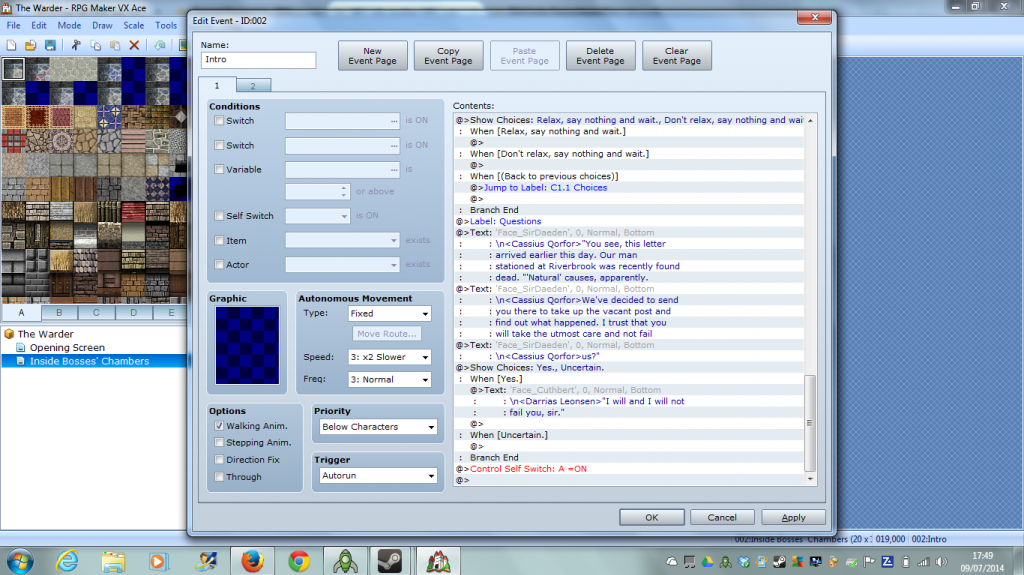This screenshot has height=575, width=1024.
Task: Click the red Delete X icon
Action: click(134, 45)
